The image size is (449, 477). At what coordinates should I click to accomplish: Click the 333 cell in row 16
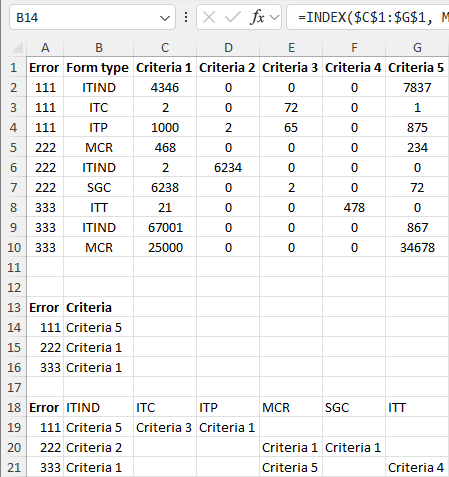[x=45, y=368]
